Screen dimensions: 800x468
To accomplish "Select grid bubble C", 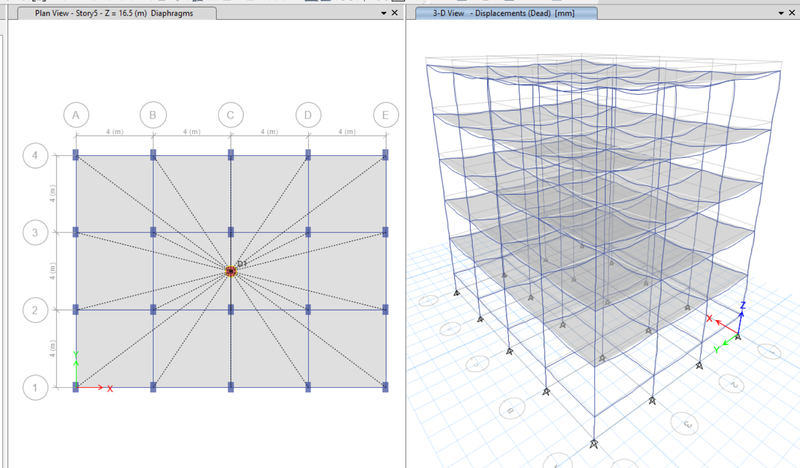I will click(x=231, y=115).
